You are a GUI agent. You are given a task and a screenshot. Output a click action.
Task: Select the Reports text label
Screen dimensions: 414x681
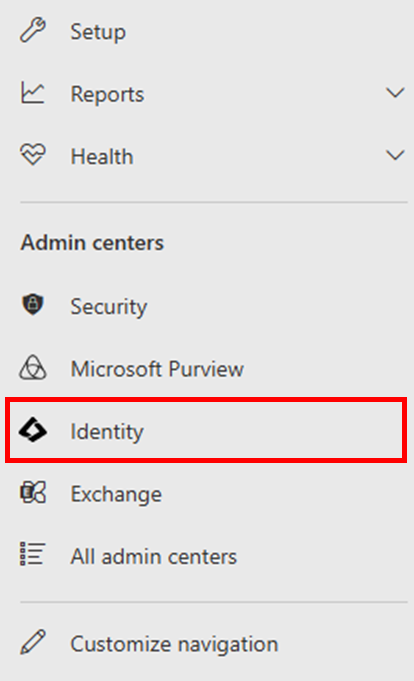point(107,95)
